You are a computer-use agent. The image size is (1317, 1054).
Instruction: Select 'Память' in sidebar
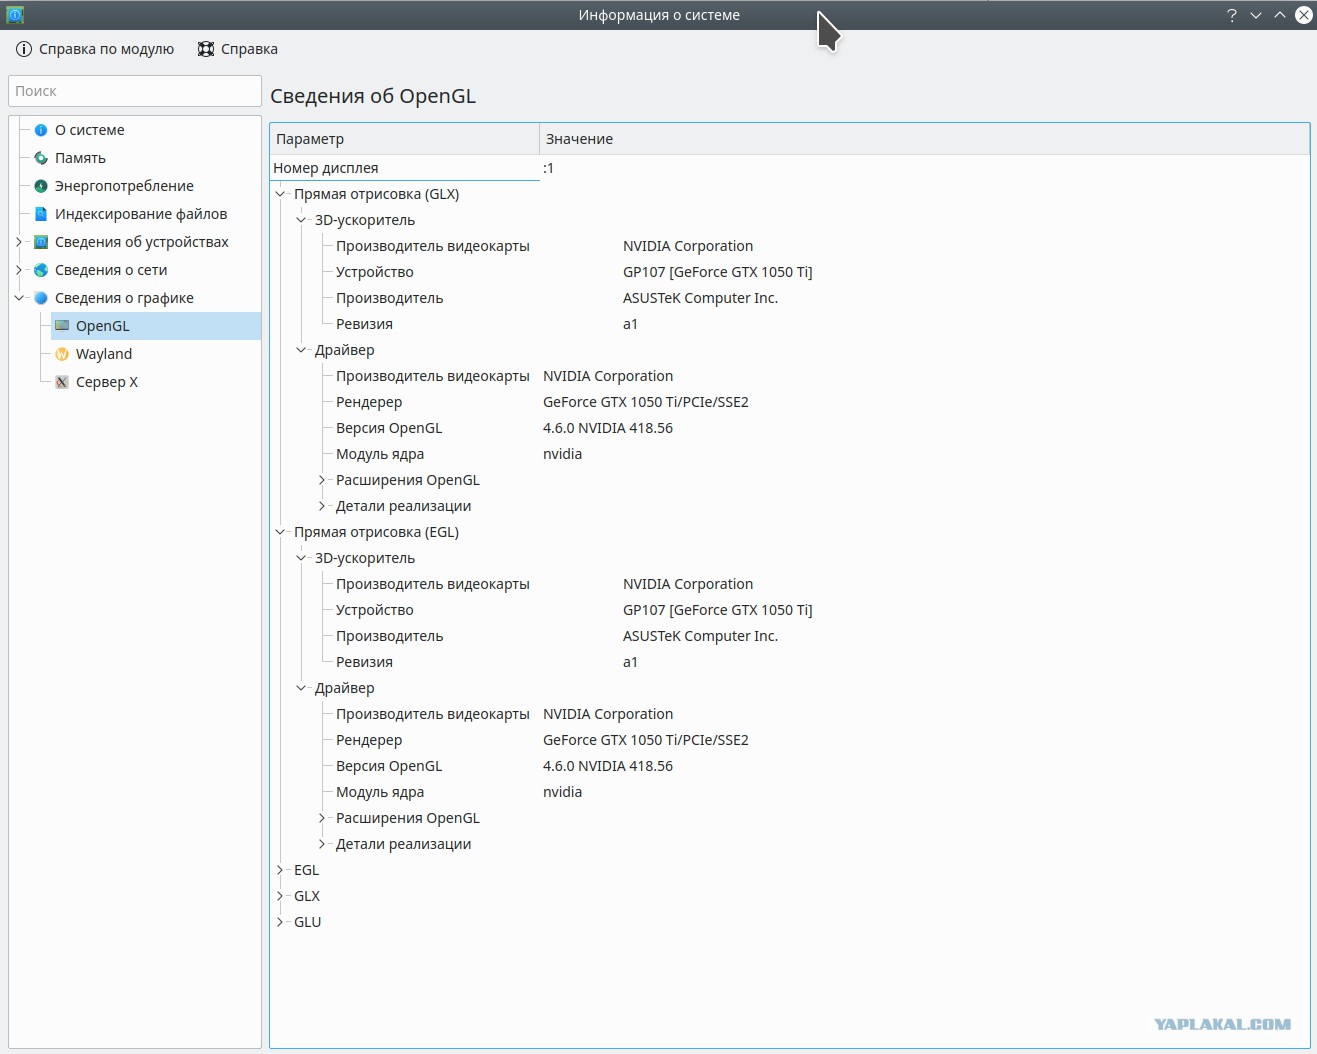pyautogui.click(x=80, y=158)
